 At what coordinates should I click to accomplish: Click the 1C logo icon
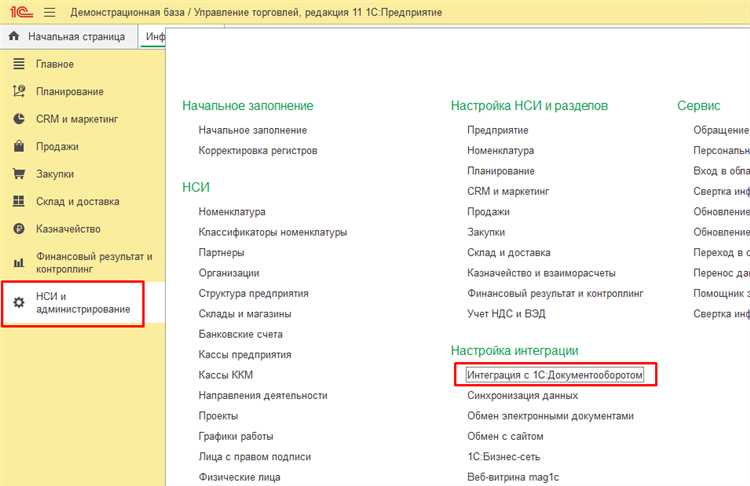[x=22, y=12]
